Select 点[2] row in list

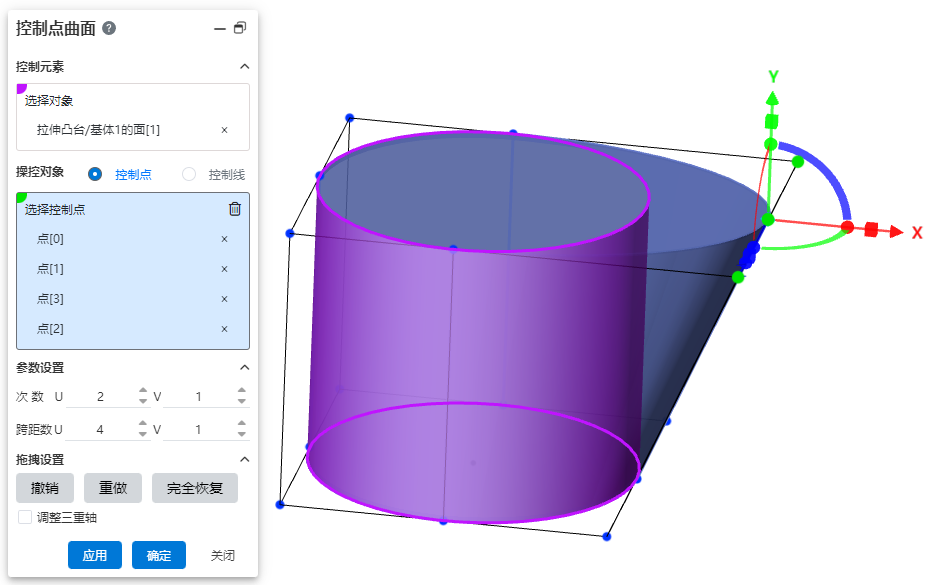(x=132, y=329)
